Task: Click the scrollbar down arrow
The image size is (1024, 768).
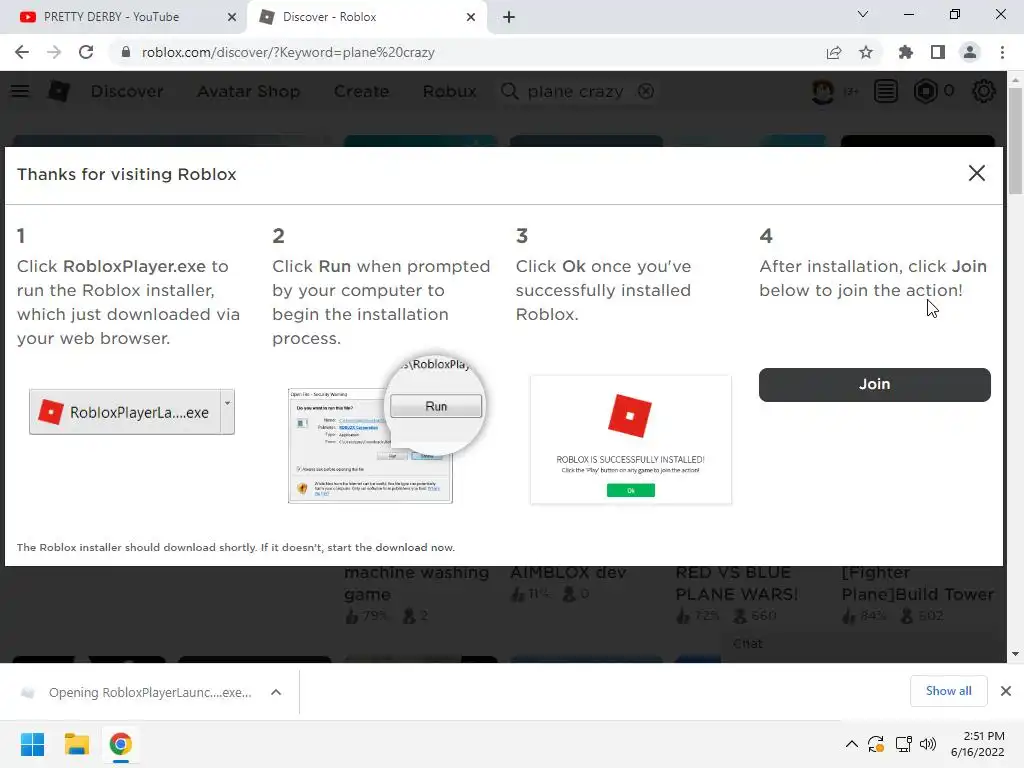Action: click(1015, 654)
